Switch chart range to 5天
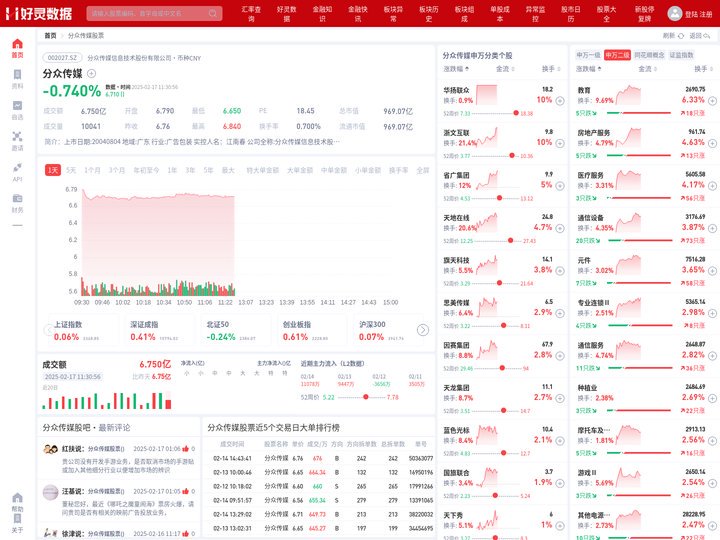The width and height of the screenshot is (720, 540). coord(71,170)
